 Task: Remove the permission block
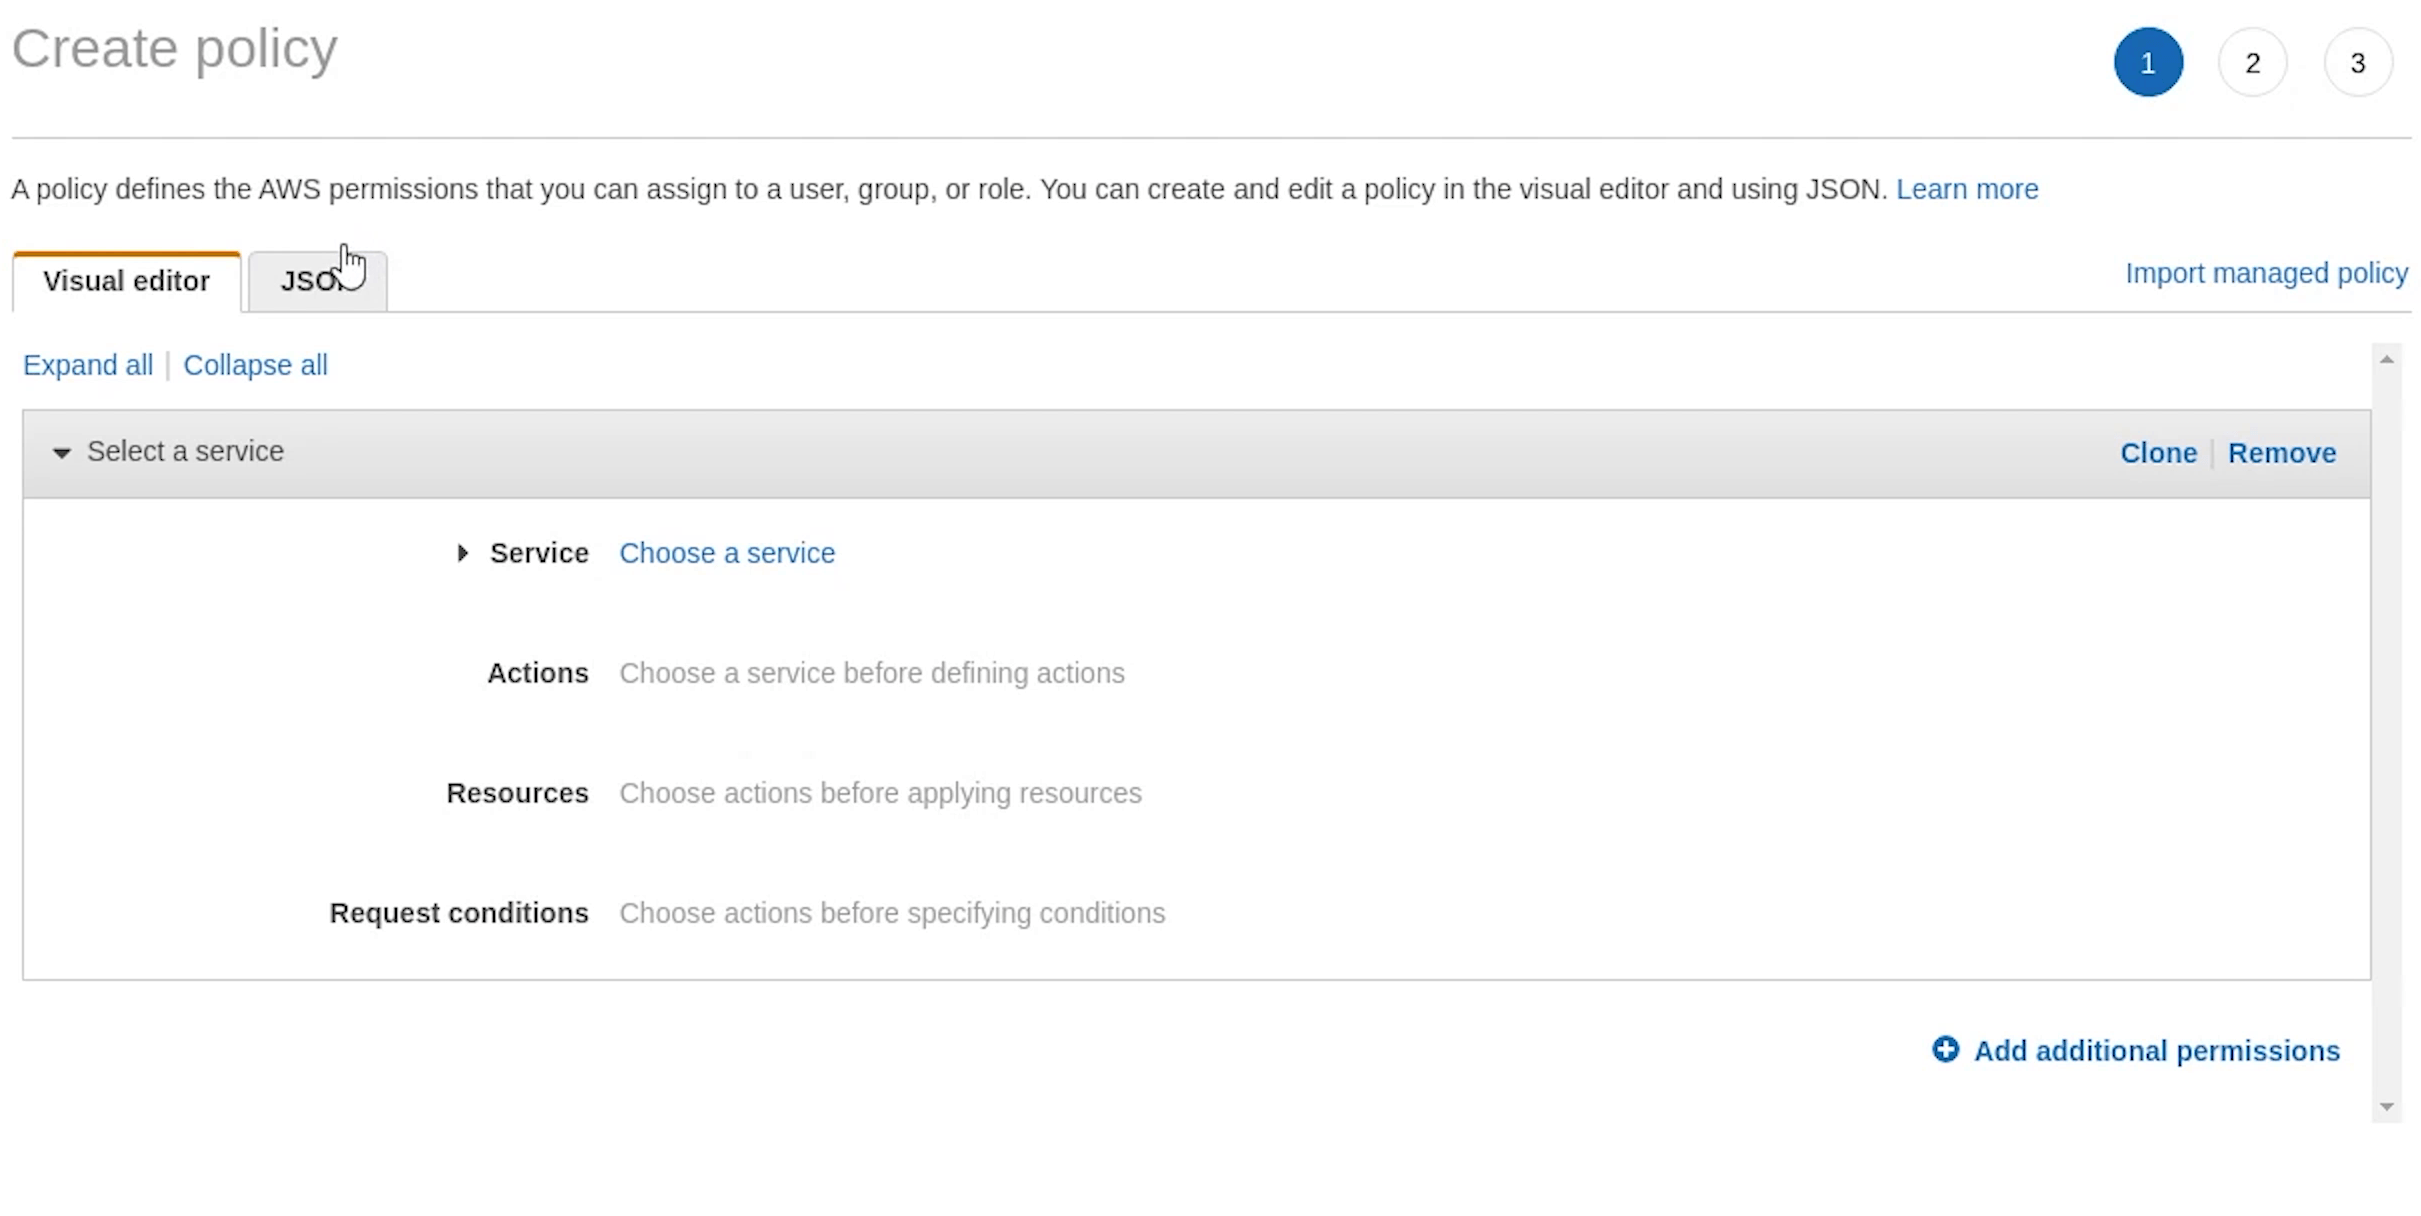pos(2281,453)
